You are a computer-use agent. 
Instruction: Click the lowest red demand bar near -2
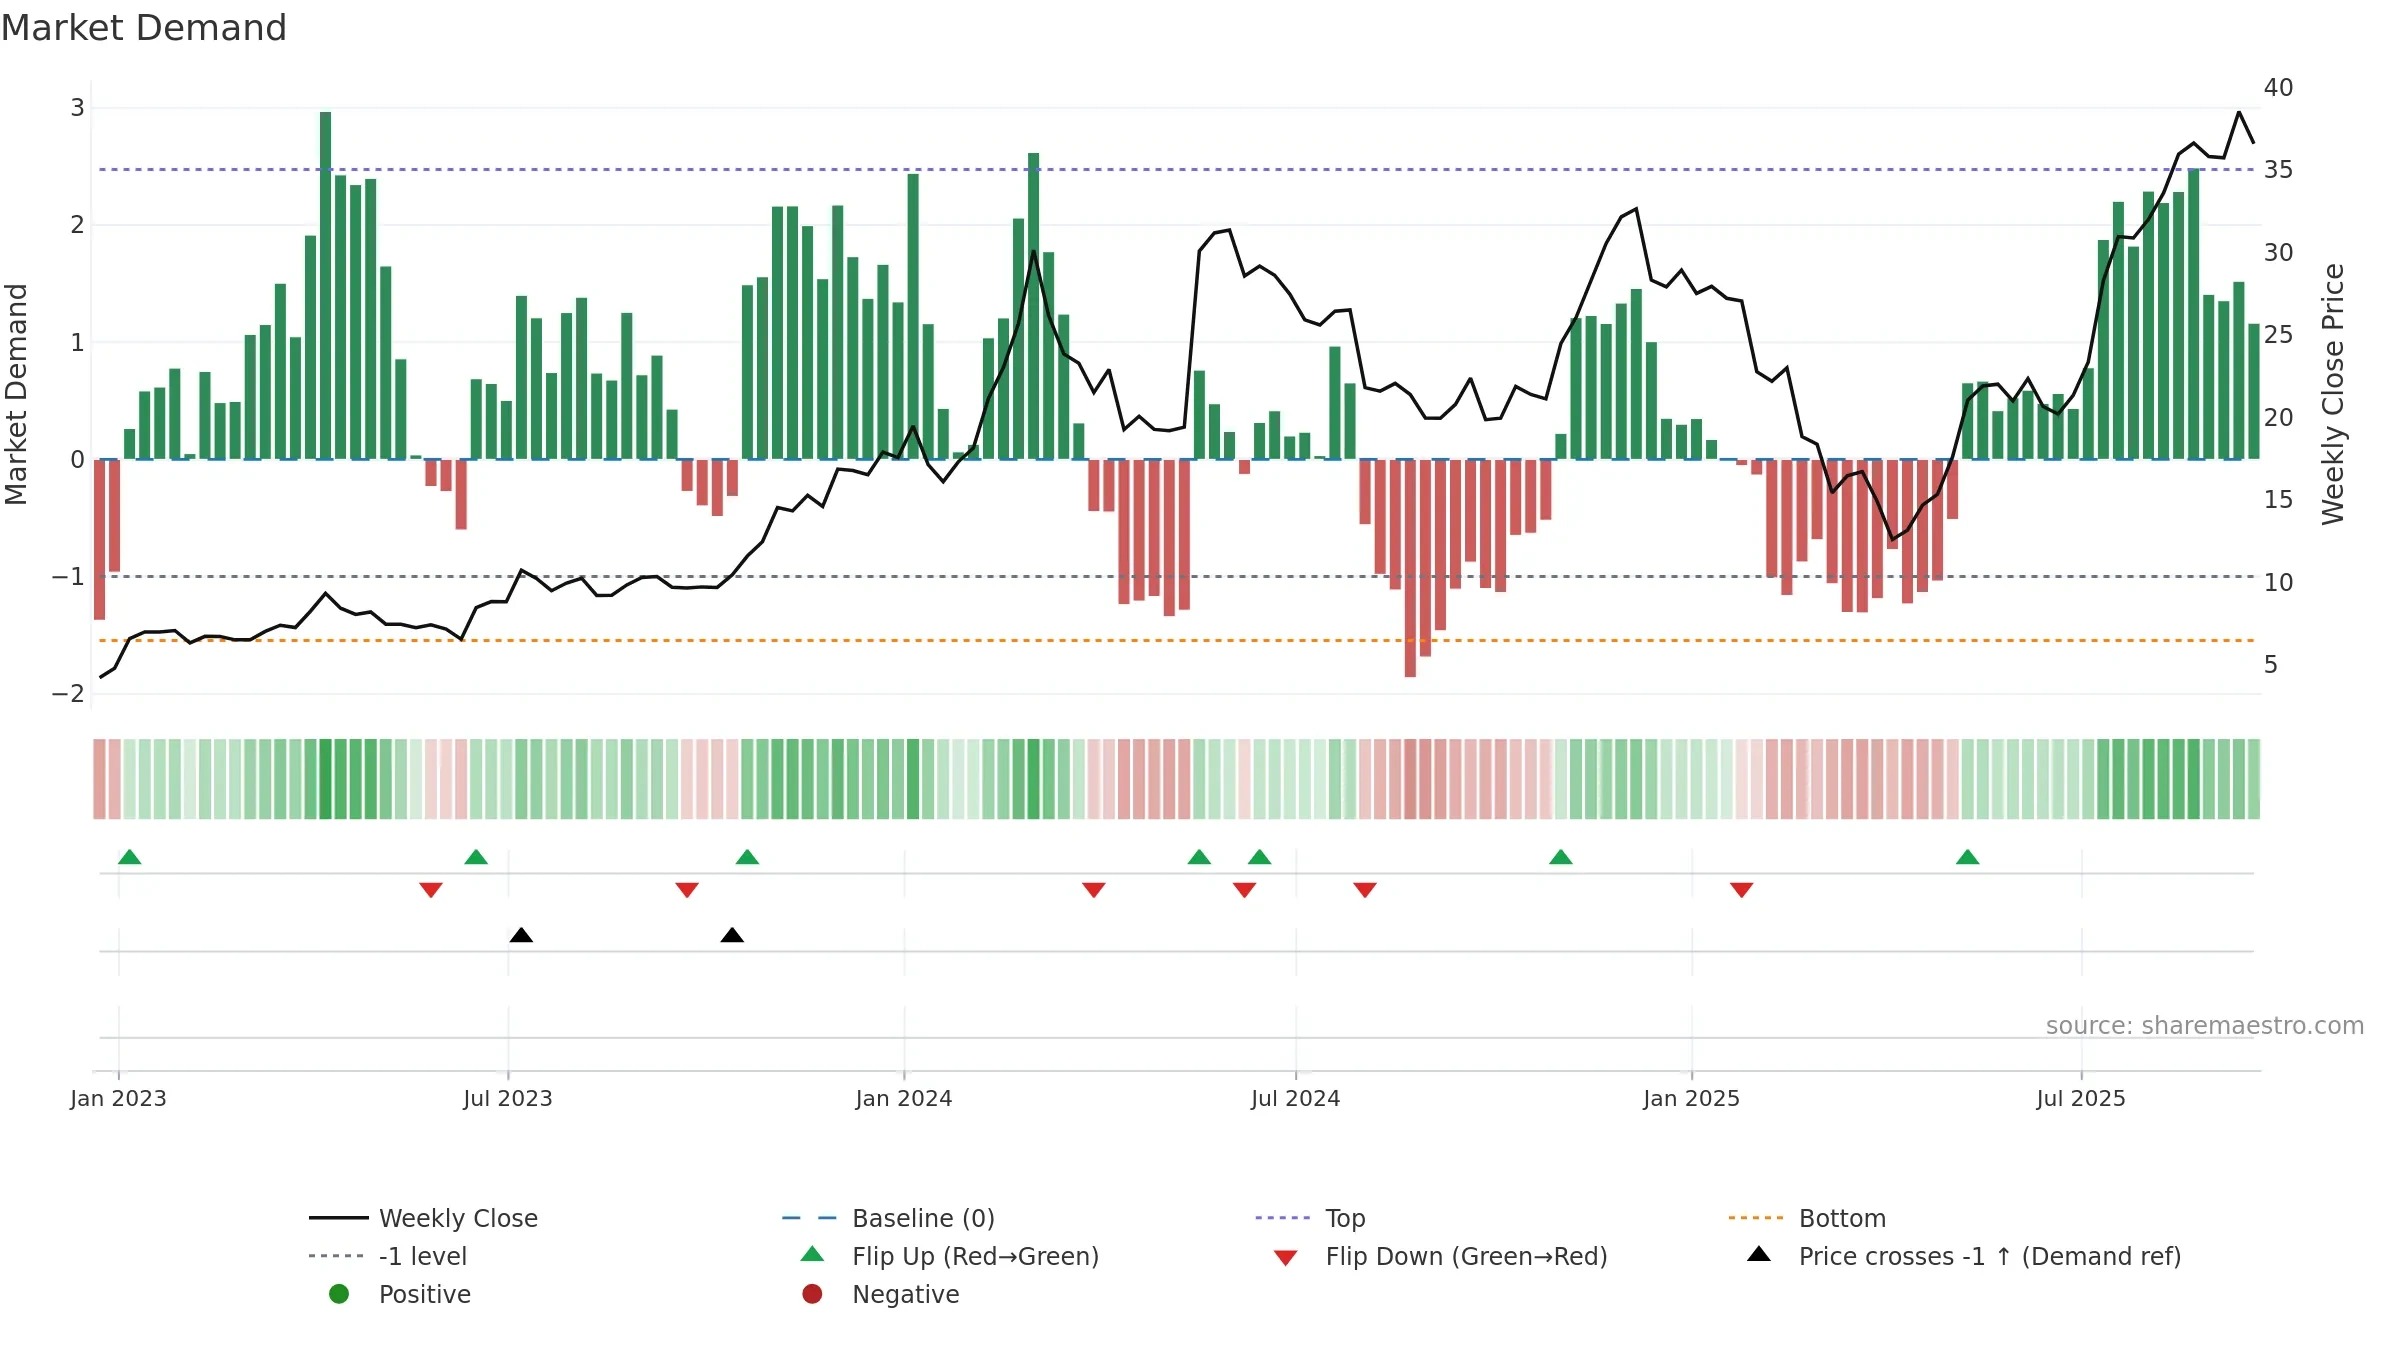(x=1410, y=568)
